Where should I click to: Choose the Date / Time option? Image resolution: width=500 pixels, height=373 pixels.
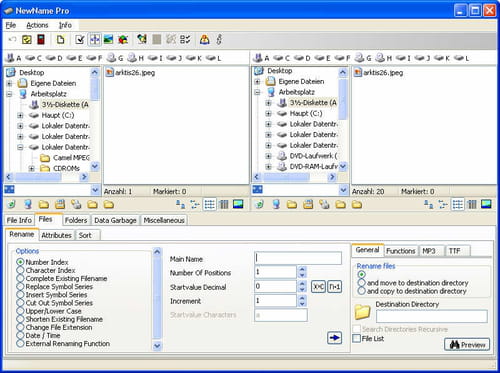coord(38,335)
